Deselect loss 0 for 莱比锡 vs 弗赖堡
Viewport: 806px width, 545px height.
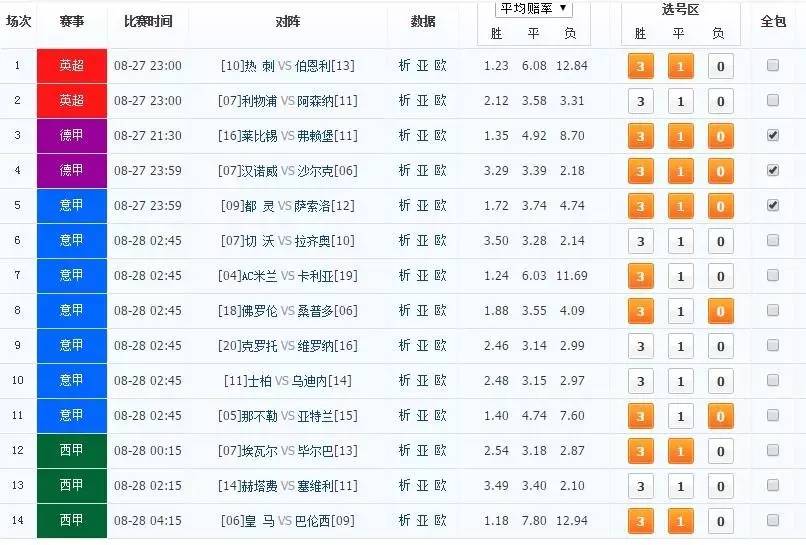pyautogui.click(x=721, y=136)
